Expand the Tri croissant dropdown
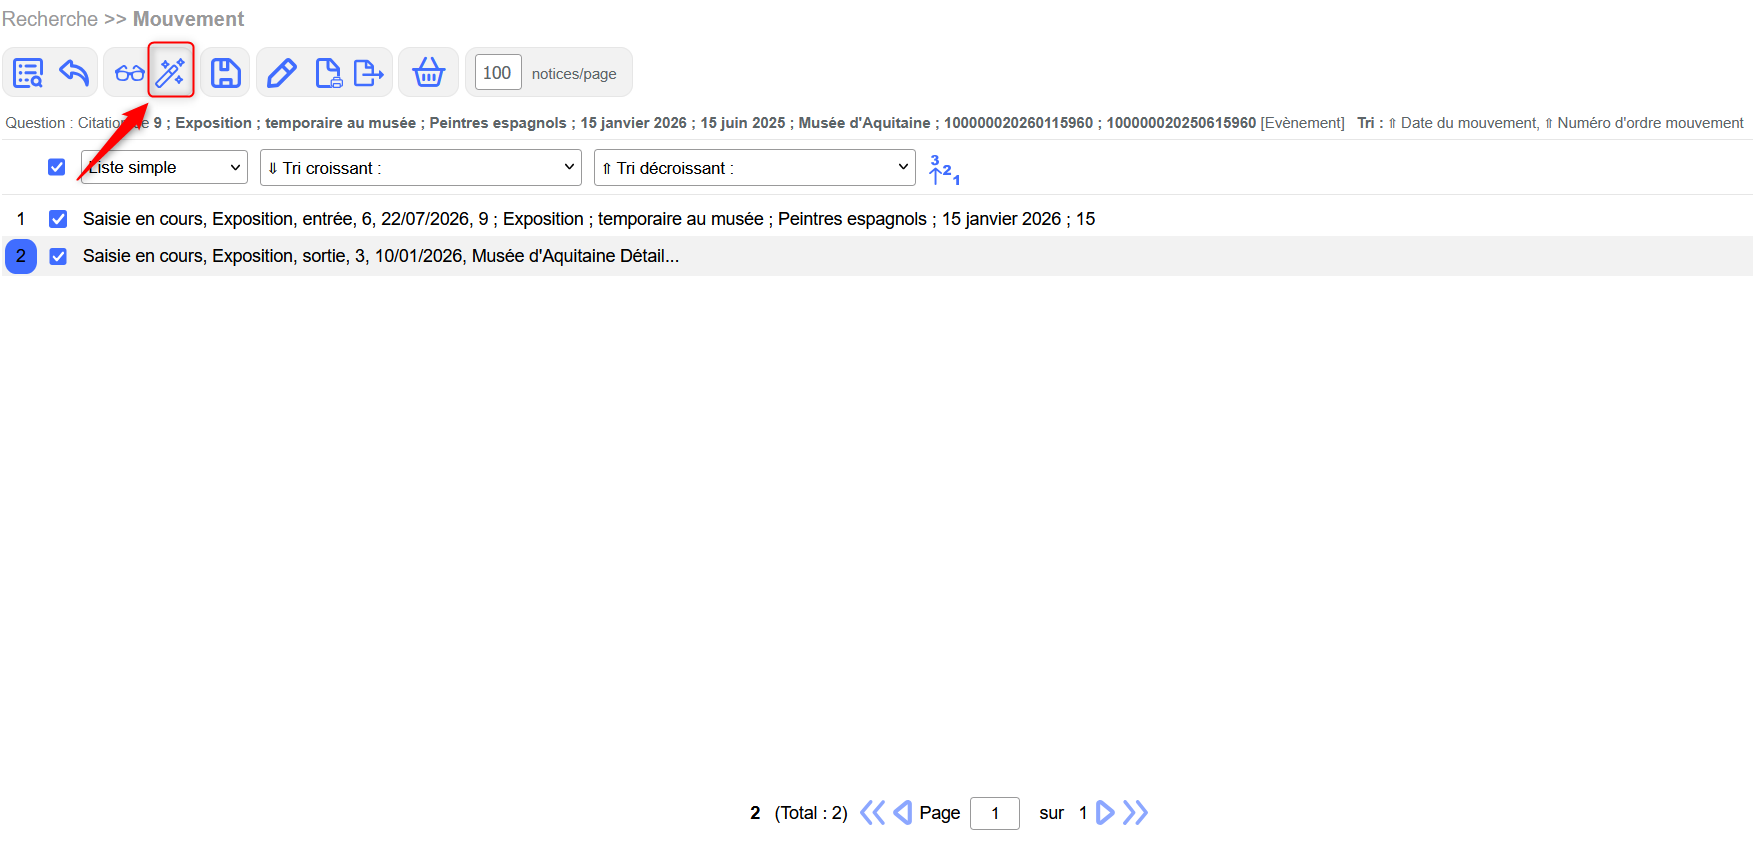The height and width of the screenshot is (841, 1753). [420, 167]
